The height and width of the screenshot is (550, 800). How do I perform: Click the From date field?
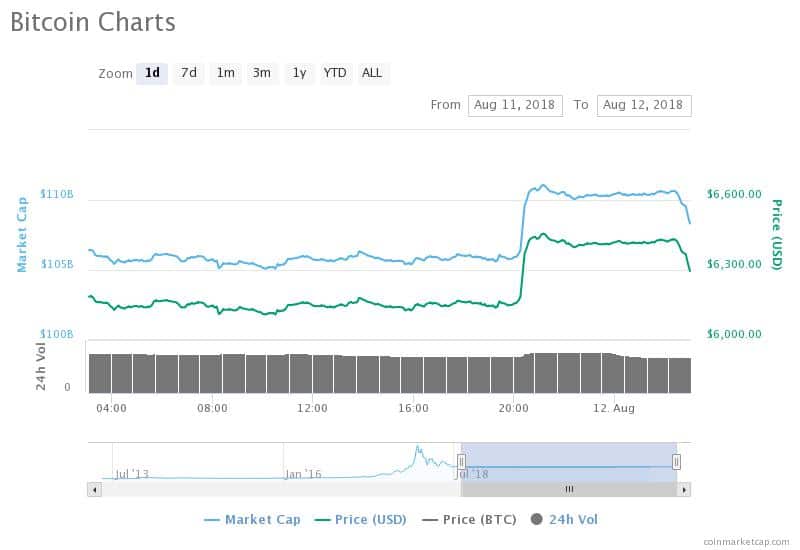515,105
